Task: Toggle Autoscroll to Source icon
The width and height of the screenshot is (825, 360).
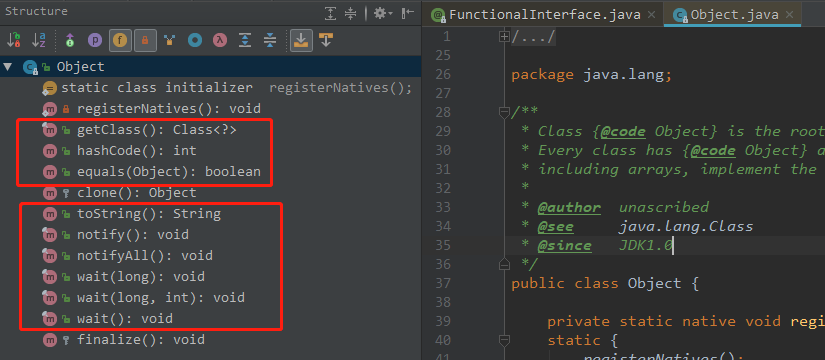Action: 301,40
